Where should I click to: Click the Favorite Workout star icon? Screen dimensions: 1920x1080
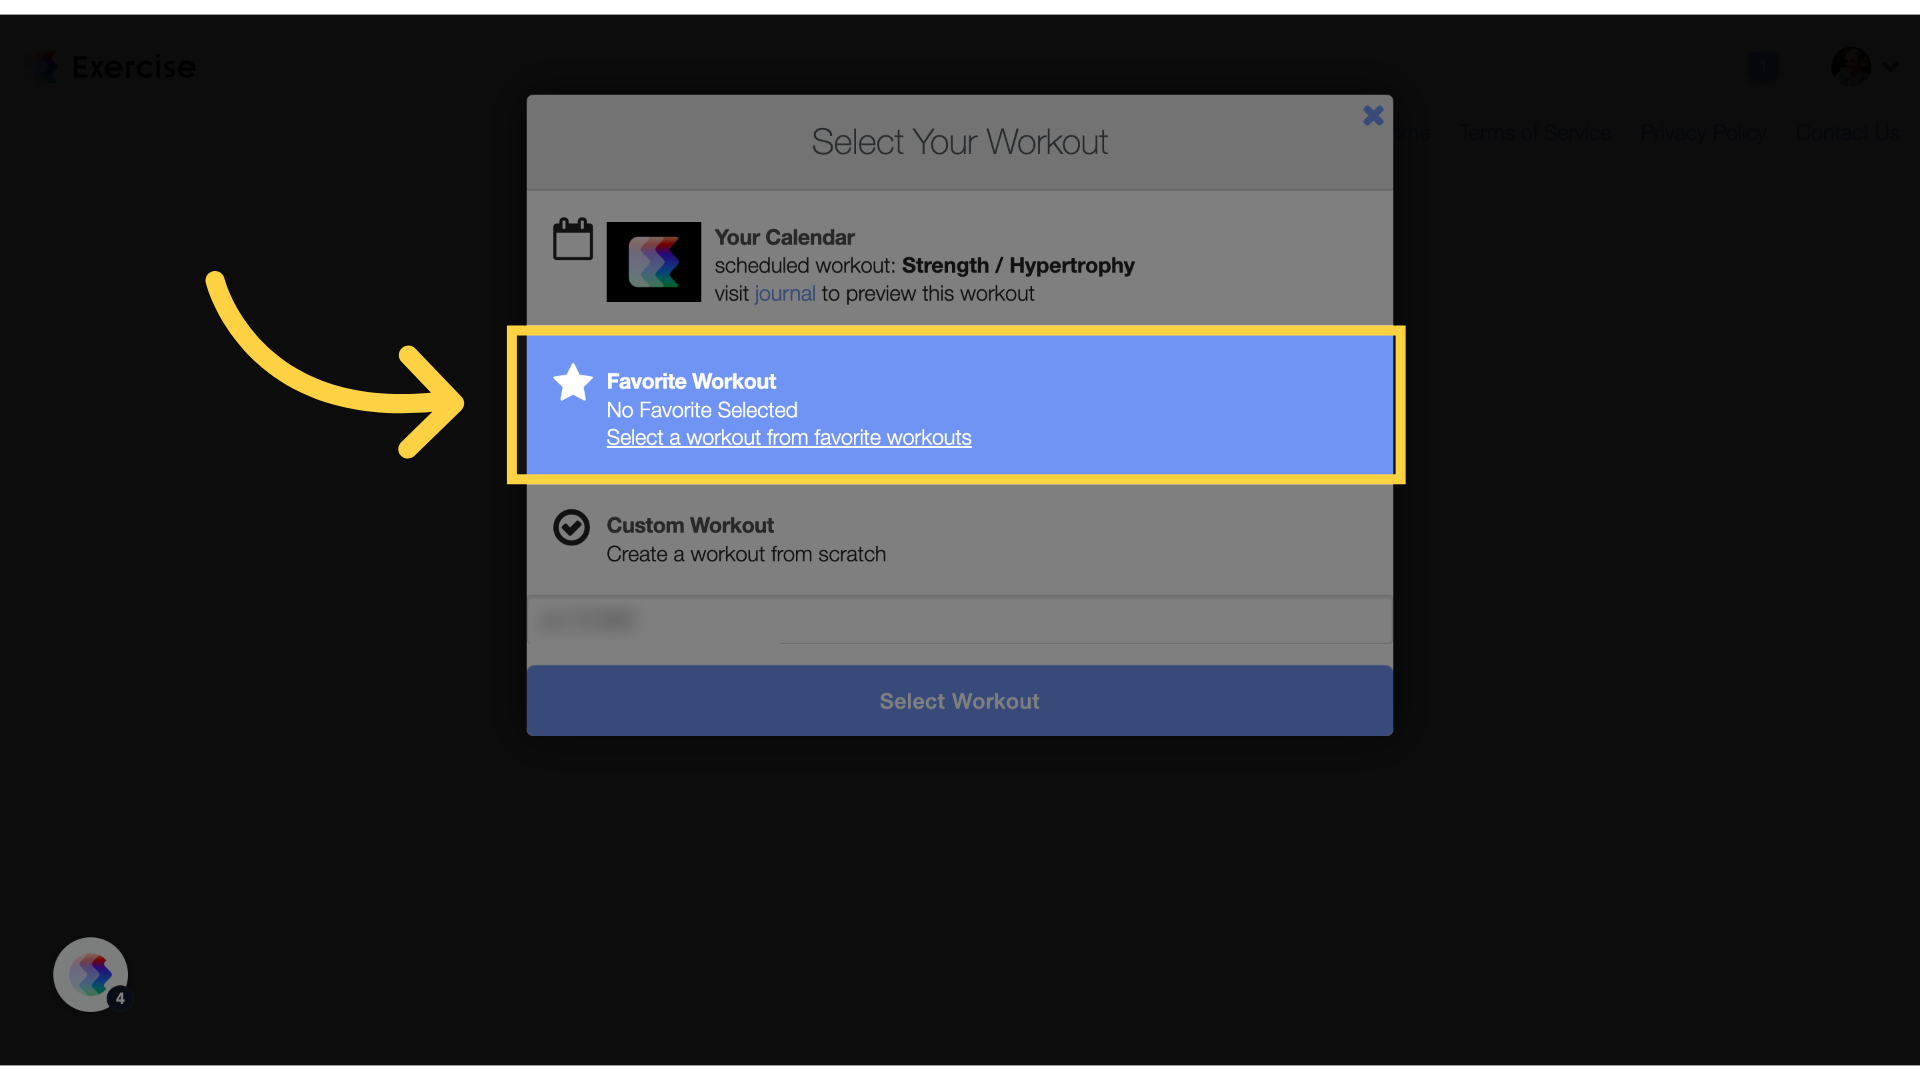573,382
